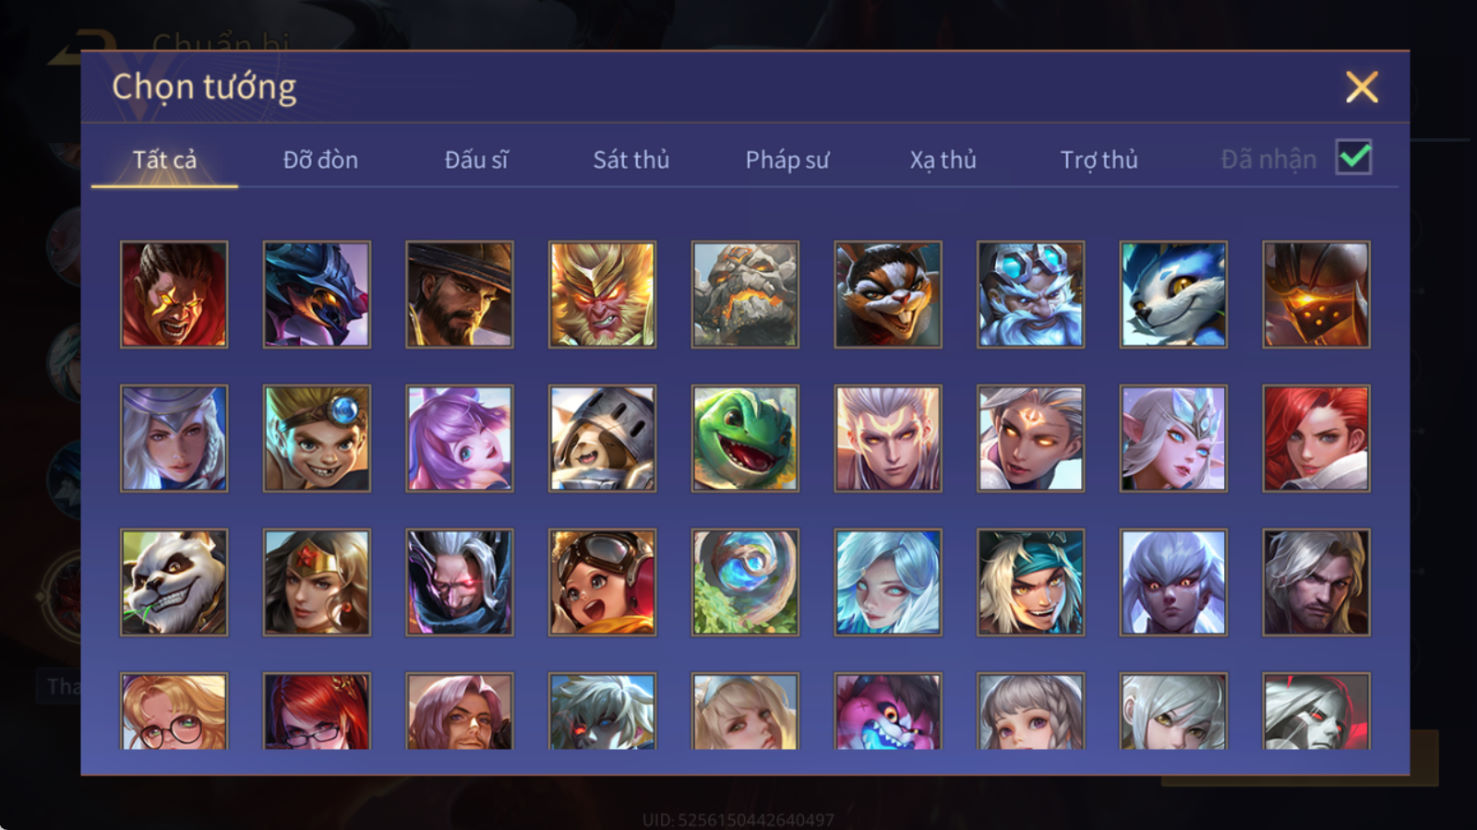This screenshot has width=1477, height=830.
Task: Pick the pink-haired bunny girl hero
Action: click(x=459, y=438)
